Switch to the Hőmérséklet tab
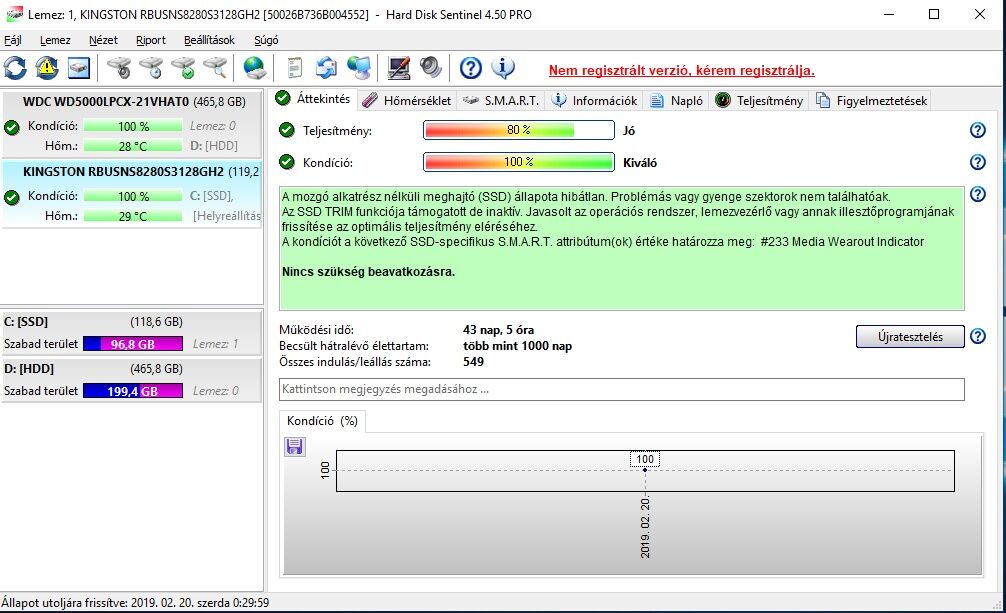Viewport: 1006px width, 613px height. point(407,100)
